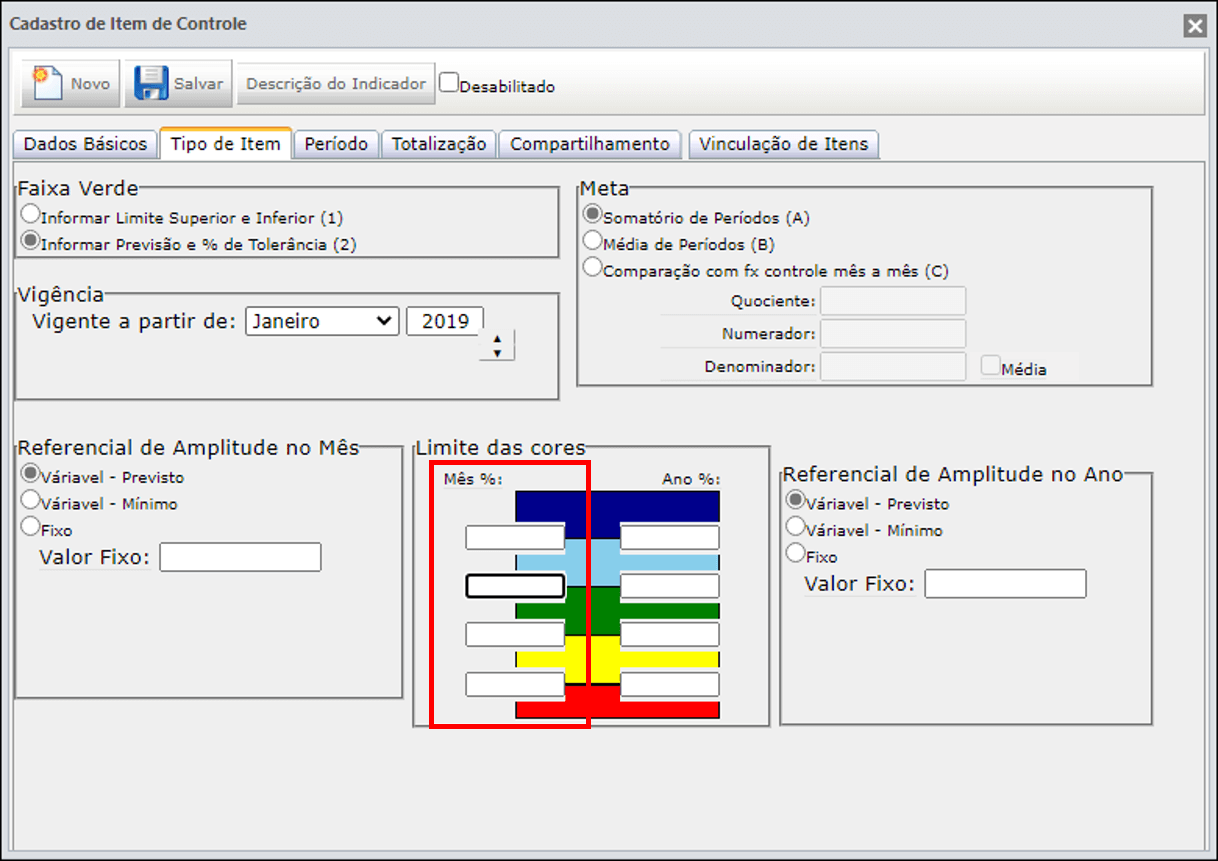This screenshot has width=1218, height=861.
Task: Select Fixo under Referencial de Amplitude no Ano
Action: [x=796, y=552]
